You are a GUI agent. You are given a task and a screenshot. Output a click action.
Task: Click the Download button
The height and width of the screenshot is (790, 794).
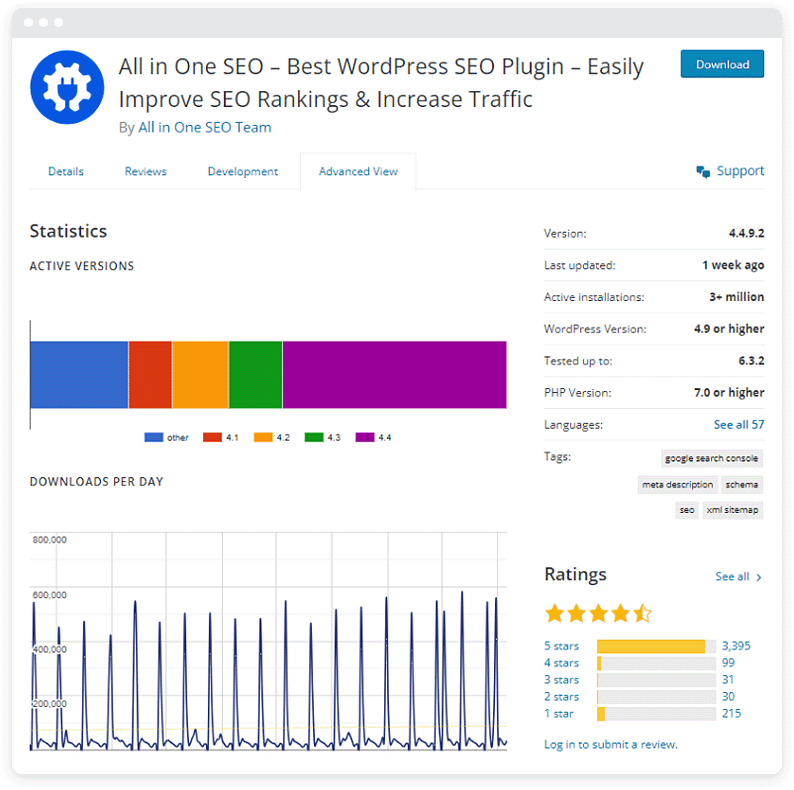pos(722,64)
